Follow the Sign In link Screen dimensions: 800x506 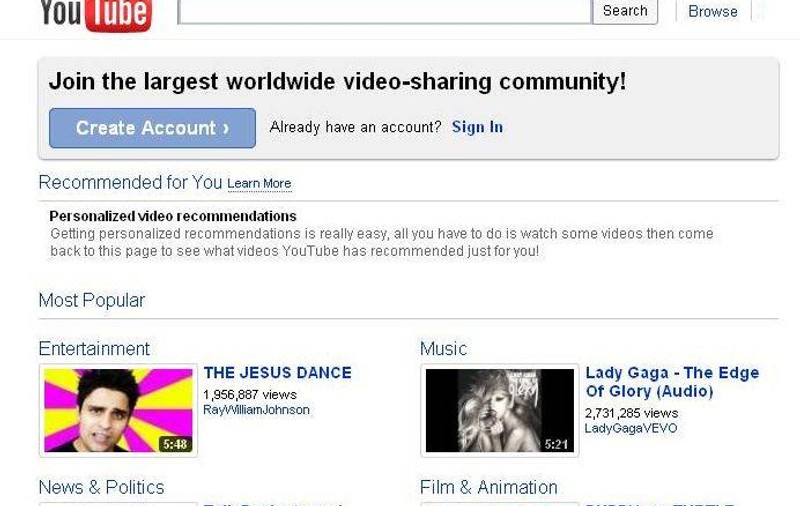[477, 127]
